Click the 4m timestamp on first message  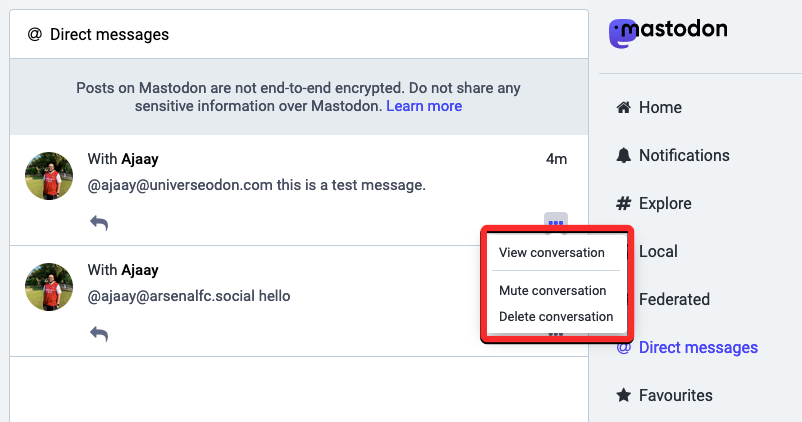coord(556,158)
